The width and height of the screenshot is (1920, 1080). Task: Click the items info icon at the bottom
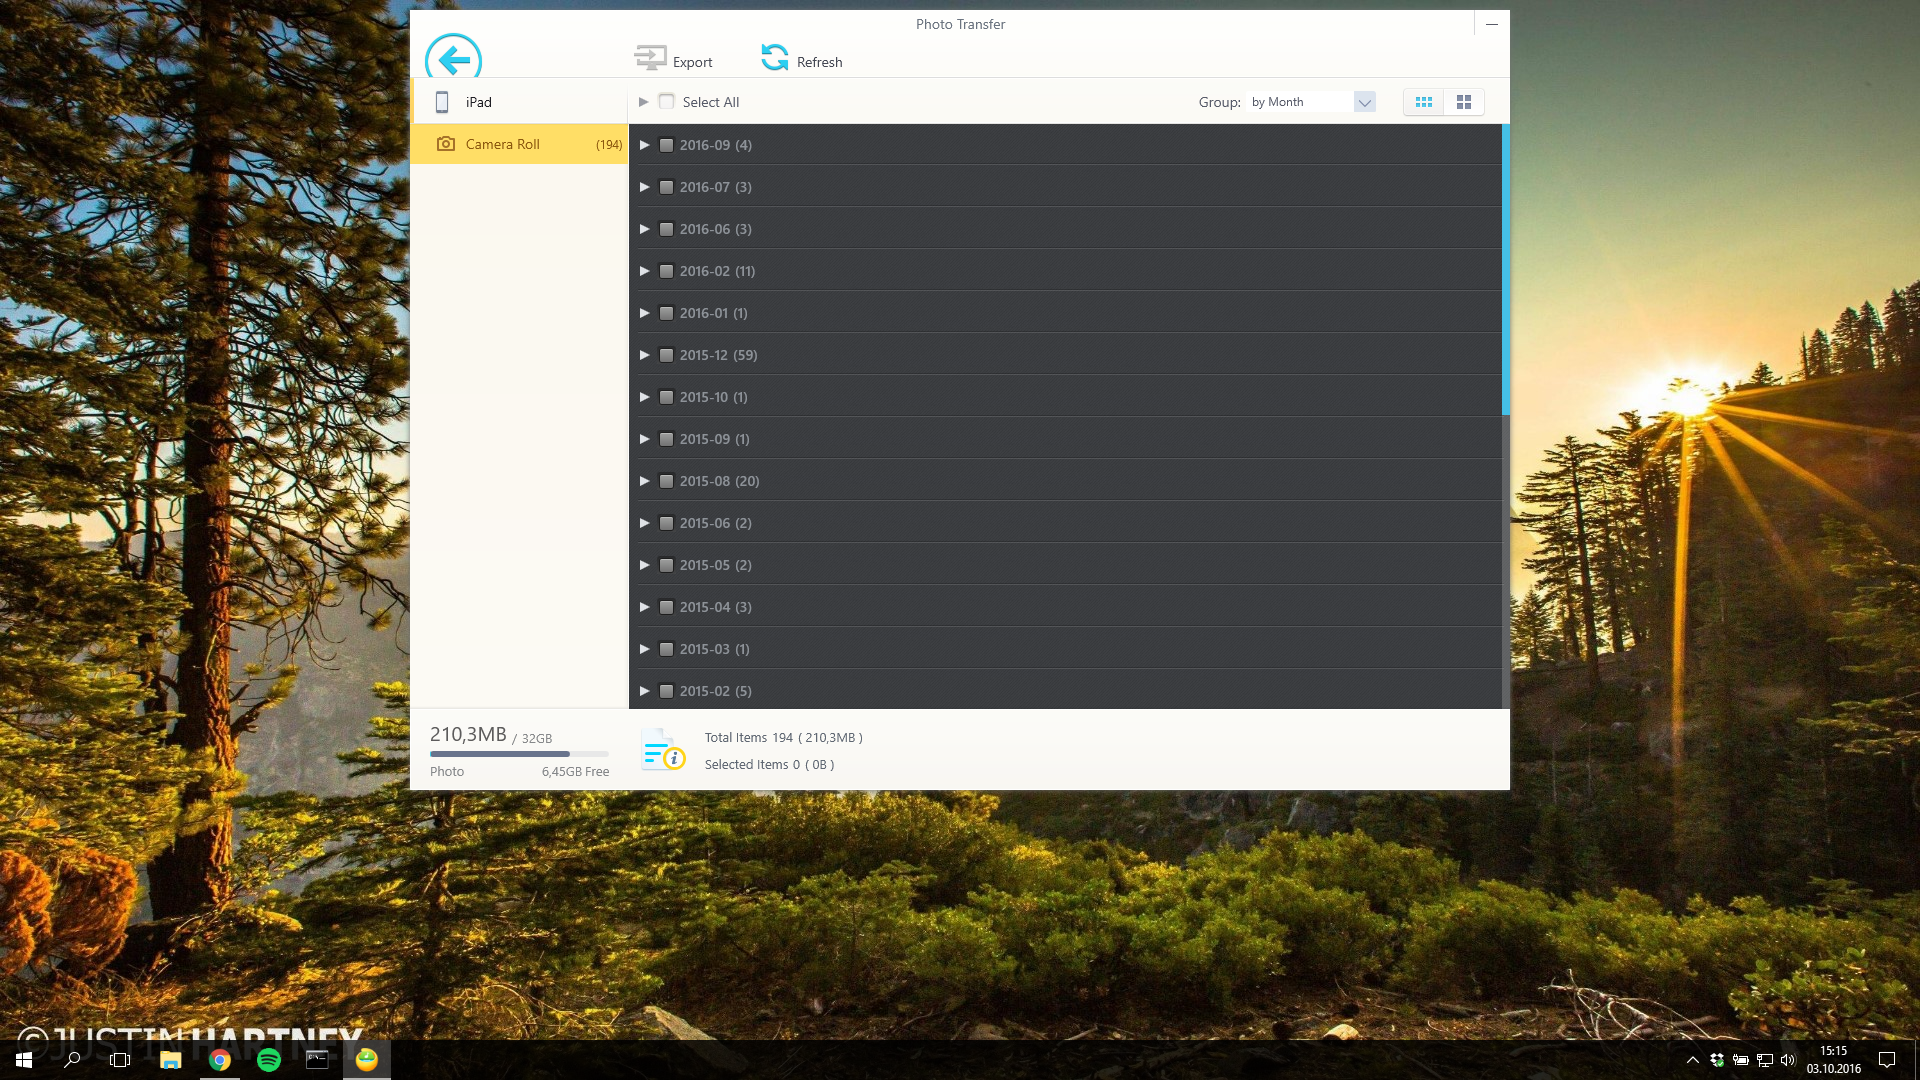tap(662, 750)
